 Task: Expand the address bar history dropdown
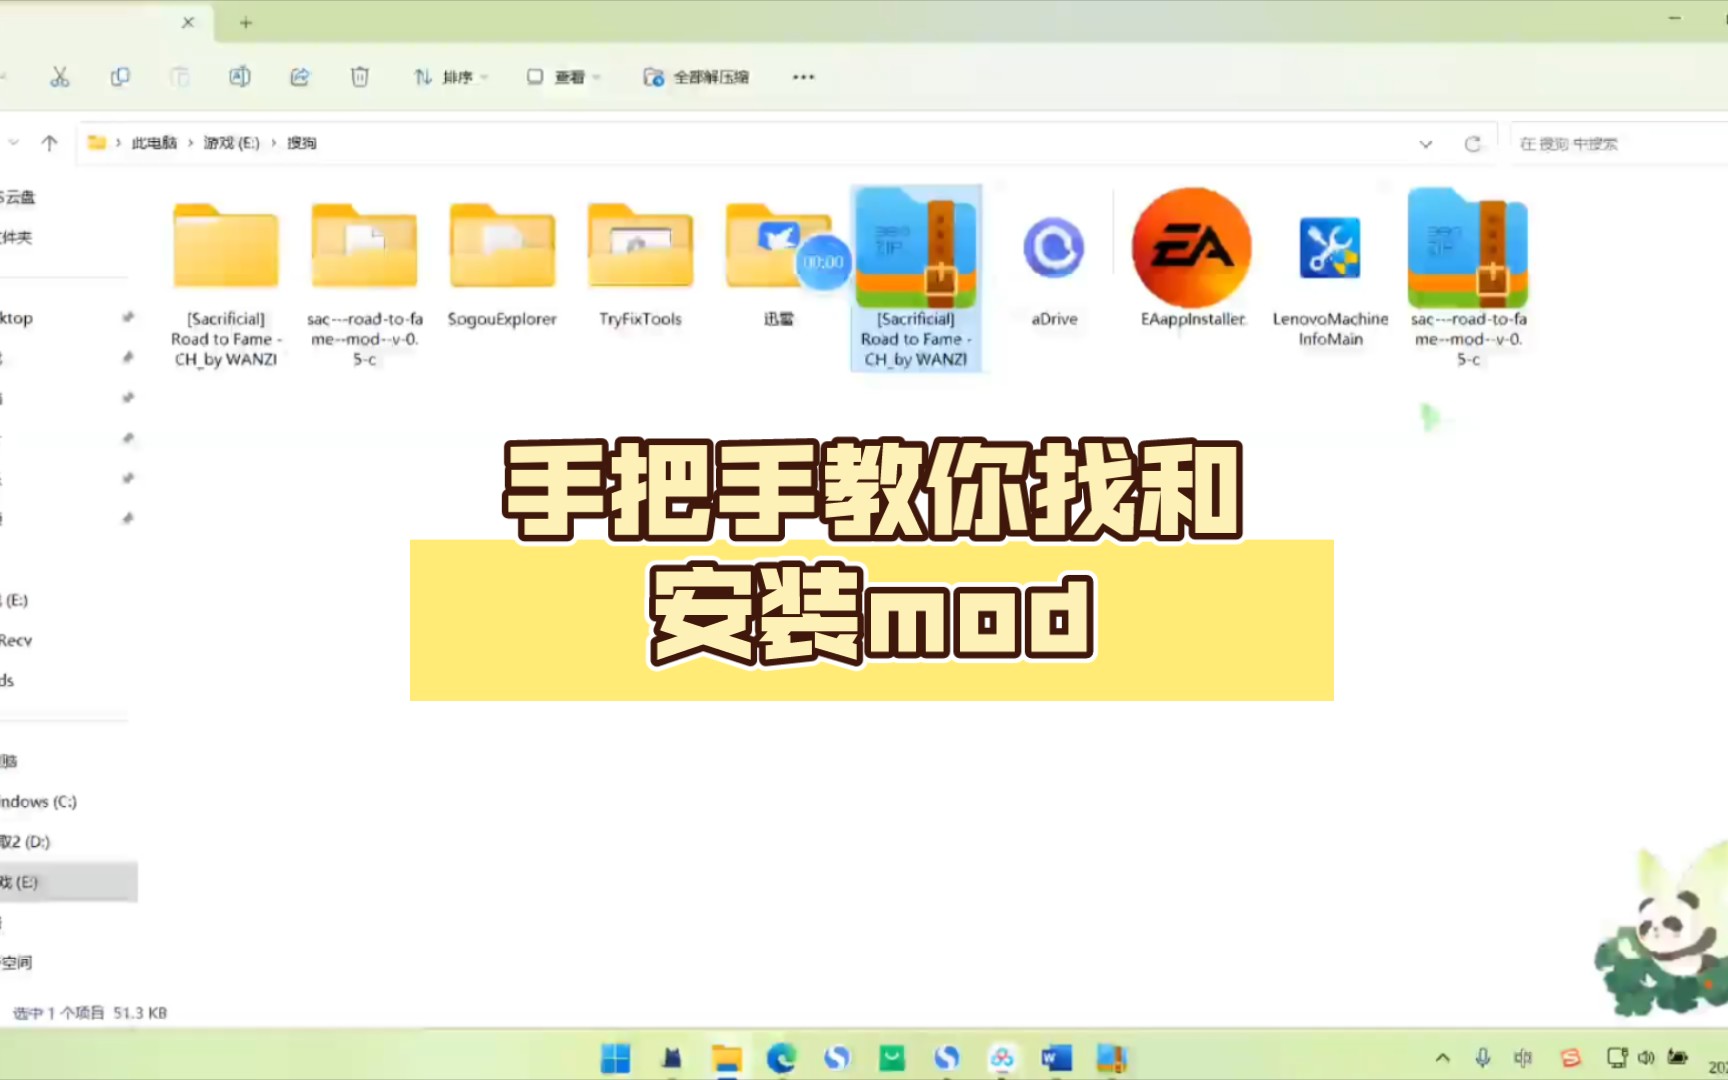(1425, 143)
